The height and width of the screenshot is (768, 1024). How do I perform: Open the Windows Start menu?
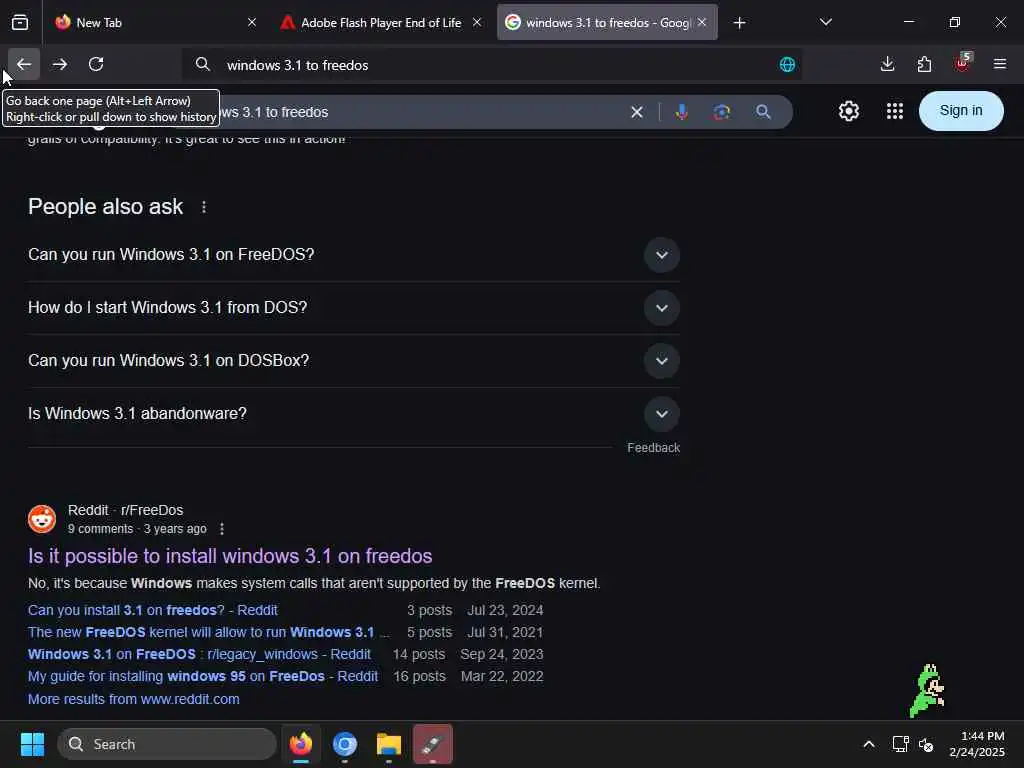click(x=32, y=744)
